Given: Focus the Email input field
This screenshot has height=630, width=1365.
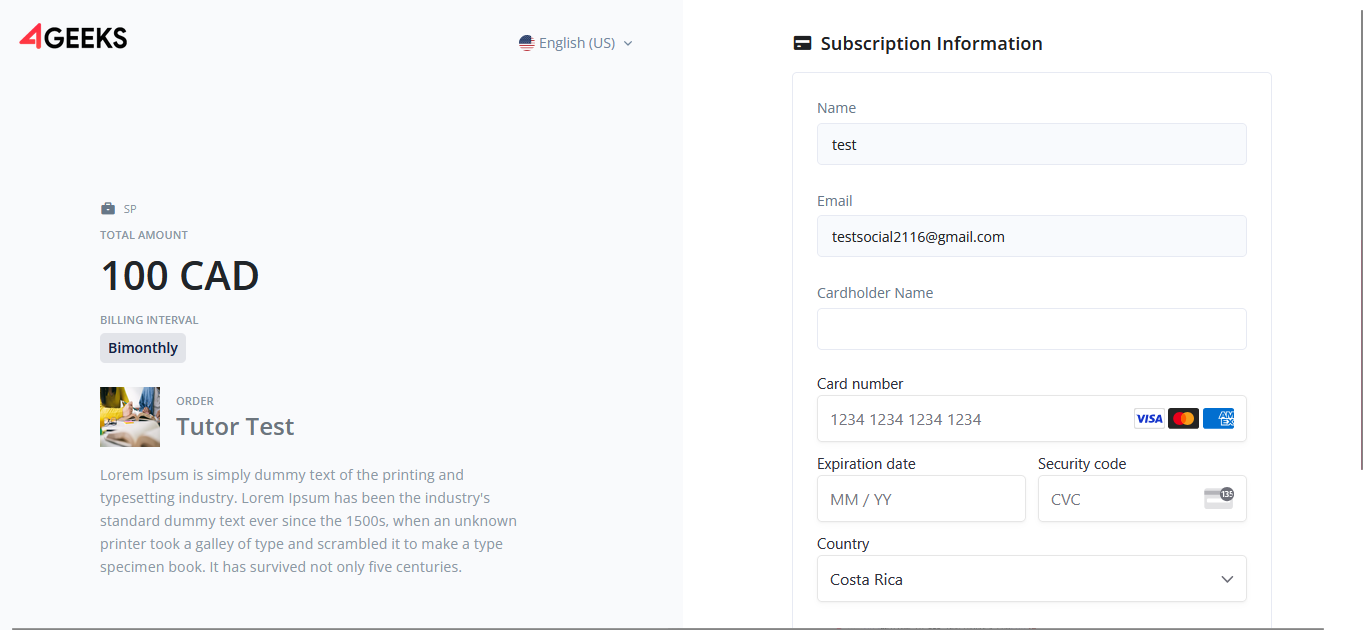Looking at the screenshot, I should pos(1031,237).
